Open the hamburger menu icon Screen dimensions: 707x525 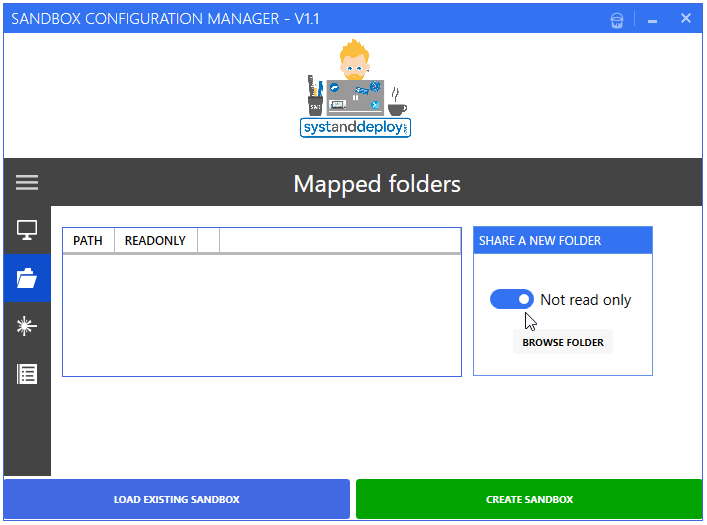[27, 182]
